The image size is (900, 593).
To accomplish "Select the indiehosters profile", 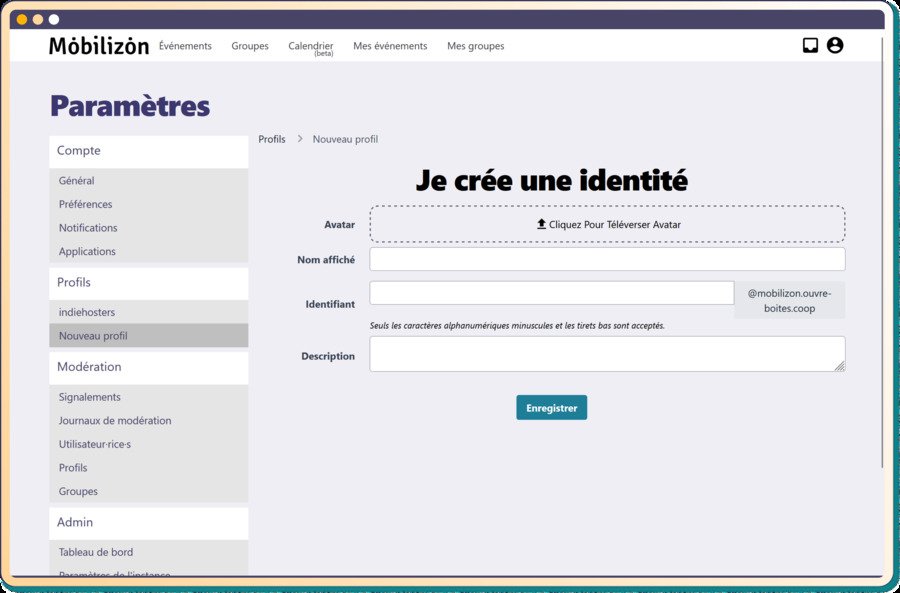I will [x=90, y=311].
